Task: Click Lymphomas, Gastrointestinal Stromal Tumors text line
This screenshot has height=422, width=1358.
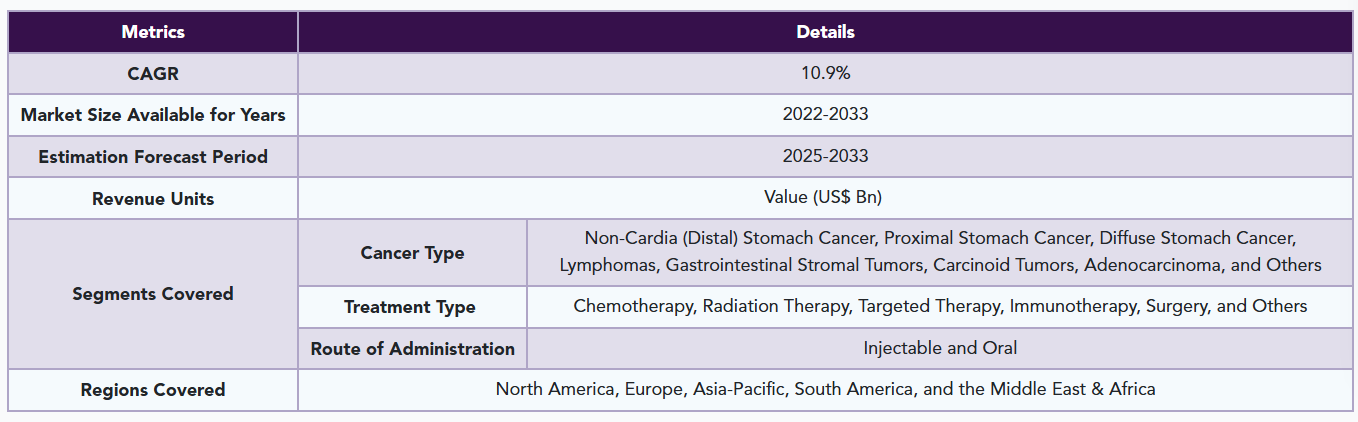Action: coord(940,266)
